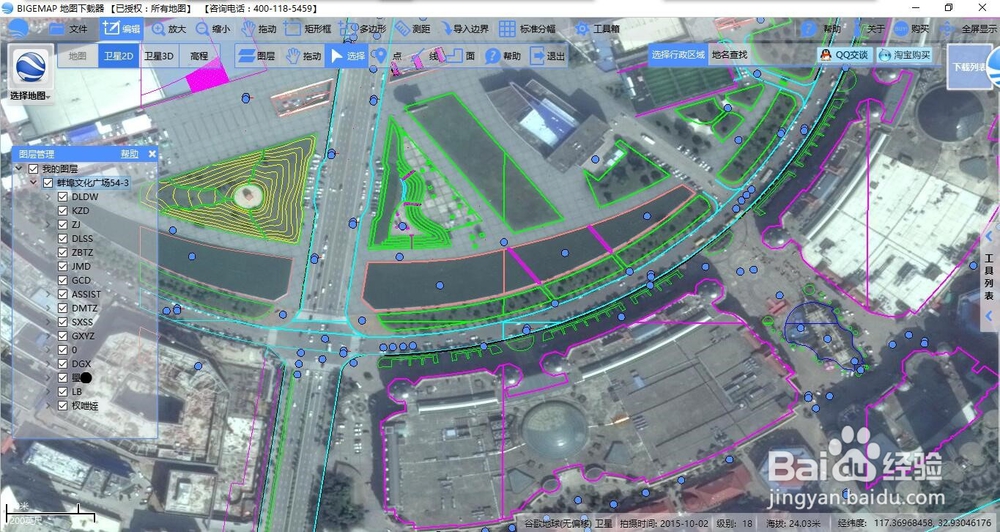The width and height of the screenshot is (1000, 532).
Task: Toggle 全屏显示 fullscreen display
Action: 969,29
